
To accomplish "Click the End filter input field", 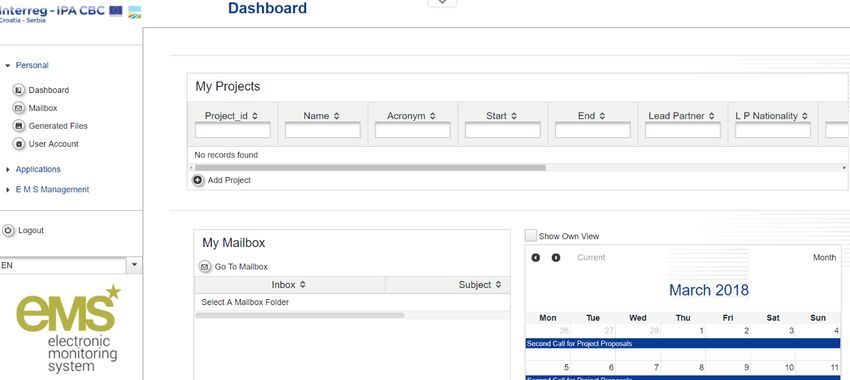I will point(593,130).
